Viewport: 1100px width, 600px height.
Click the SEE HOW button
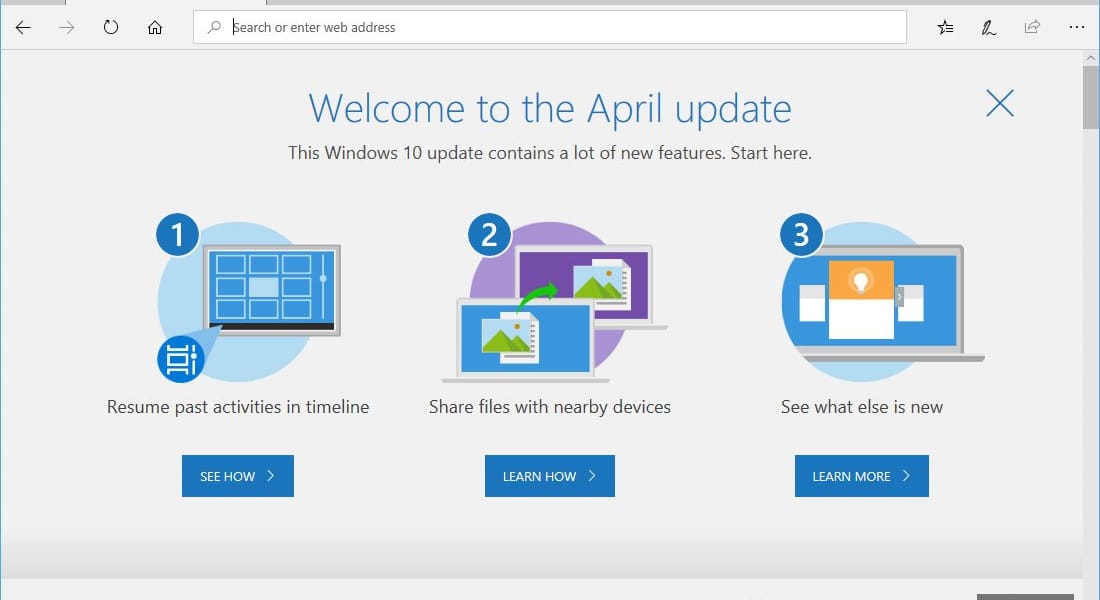point(238,476)
